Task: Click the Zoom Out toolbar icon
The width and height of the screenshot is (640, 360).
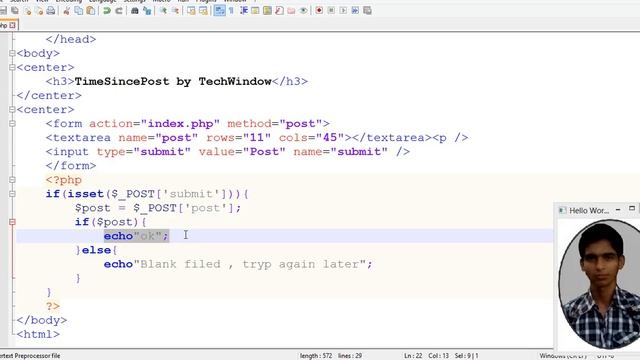Action: coord(175,11)
